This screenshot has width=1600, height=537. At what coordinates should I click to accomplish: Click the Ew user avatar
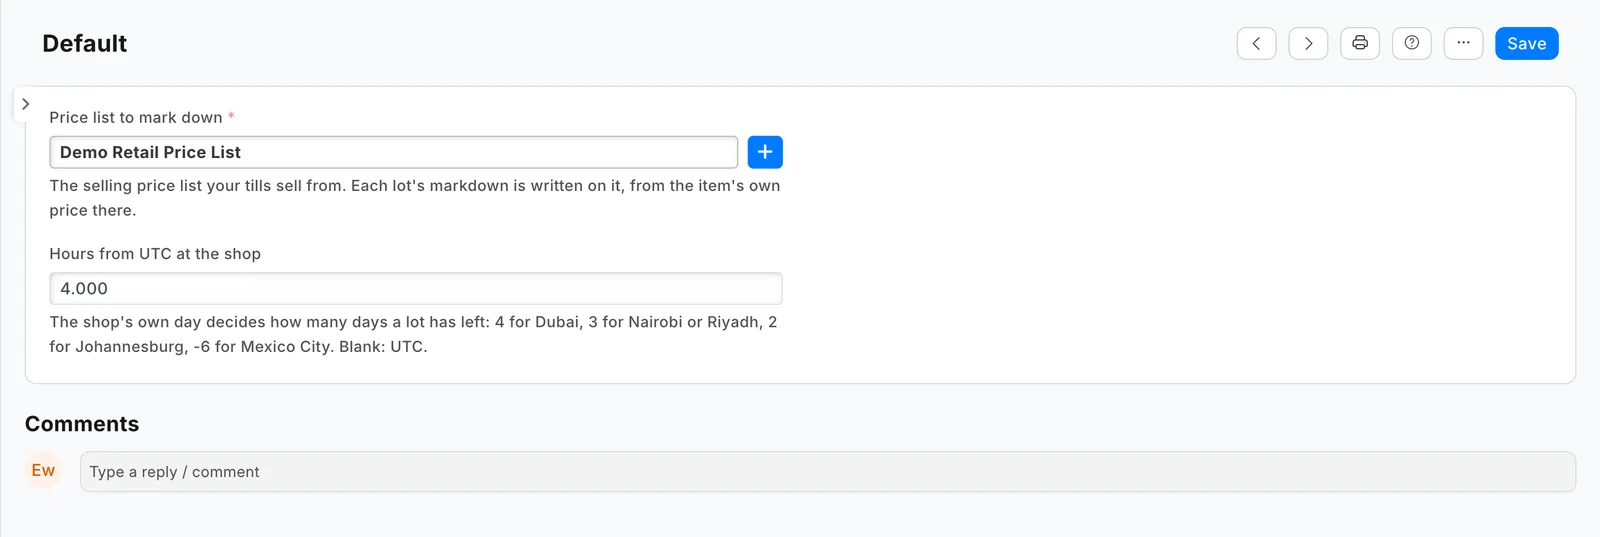coord(43,471)
